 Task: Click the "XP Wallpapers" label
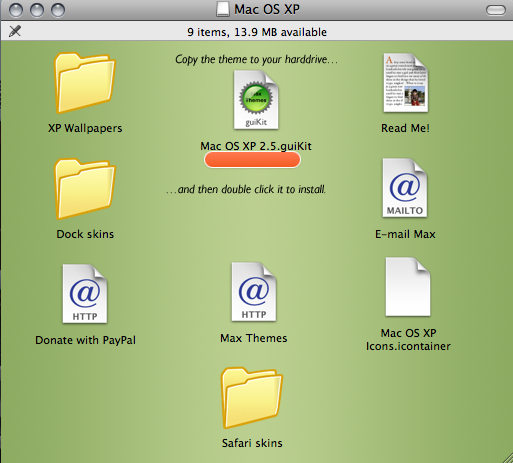pyautogui.click(x=85, y=128)
